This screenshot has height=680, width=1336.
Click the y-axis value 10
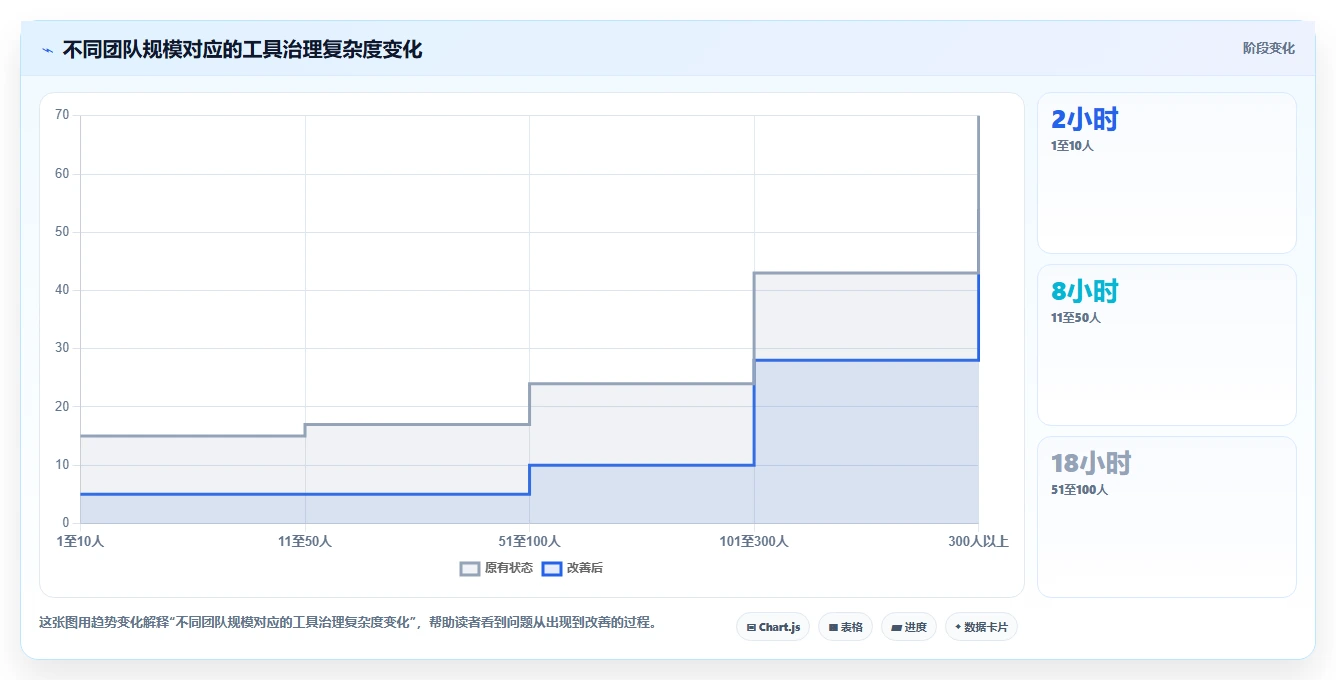pyautogui.click(x=62, y=465)
